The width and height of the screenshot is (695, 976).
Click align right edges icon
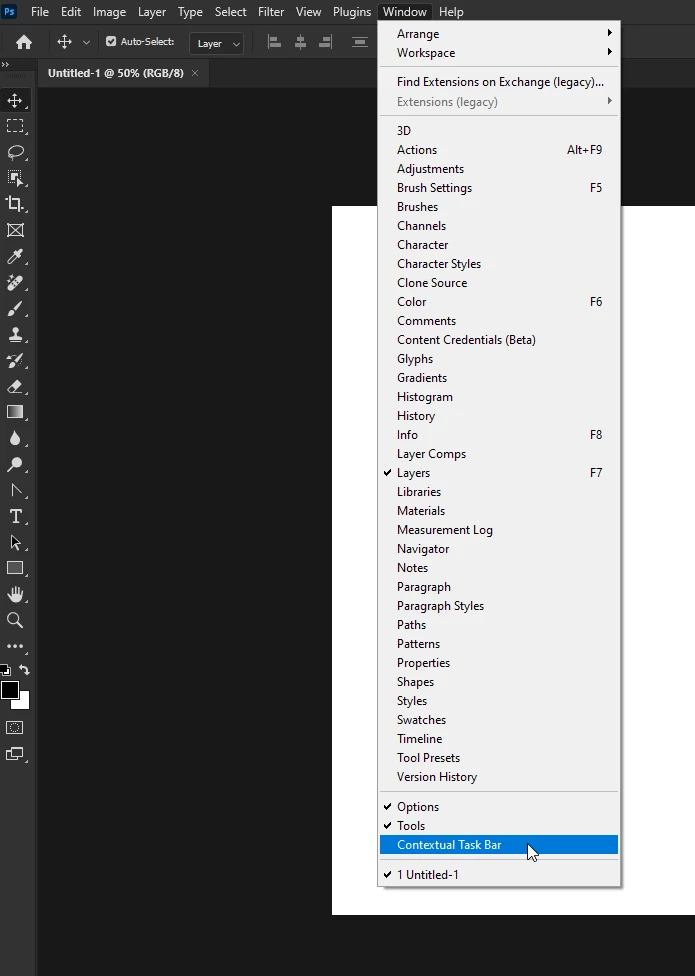point(325,42)
